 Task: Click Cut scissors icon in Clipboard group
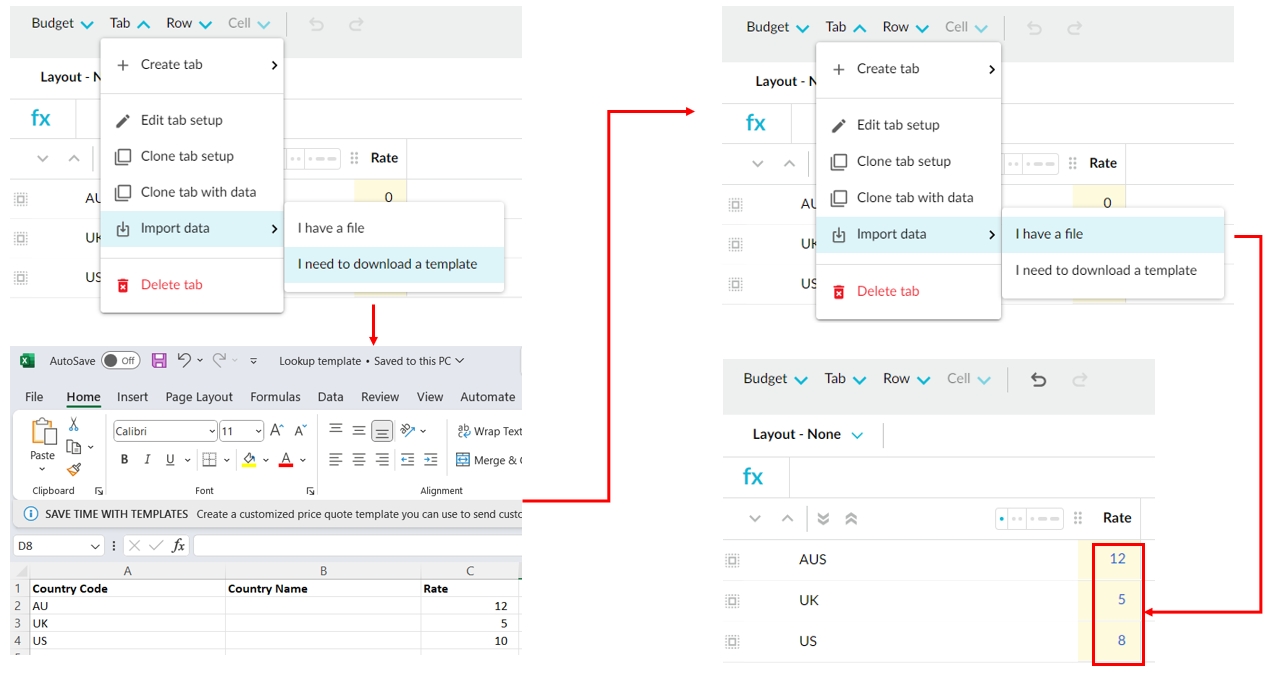pyautogui.click(x=74, y=425)
